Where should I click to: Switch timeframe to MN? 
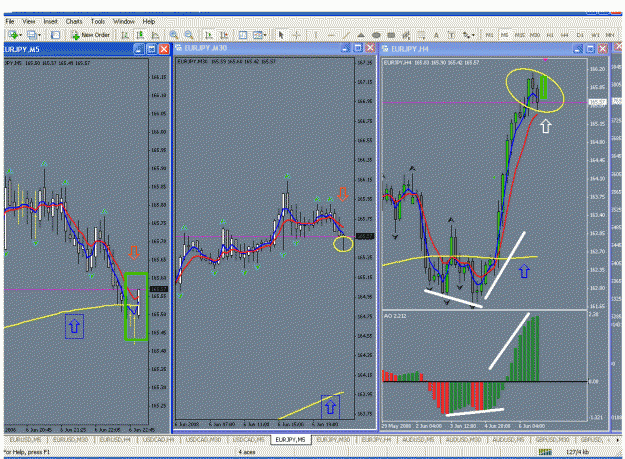610,35
